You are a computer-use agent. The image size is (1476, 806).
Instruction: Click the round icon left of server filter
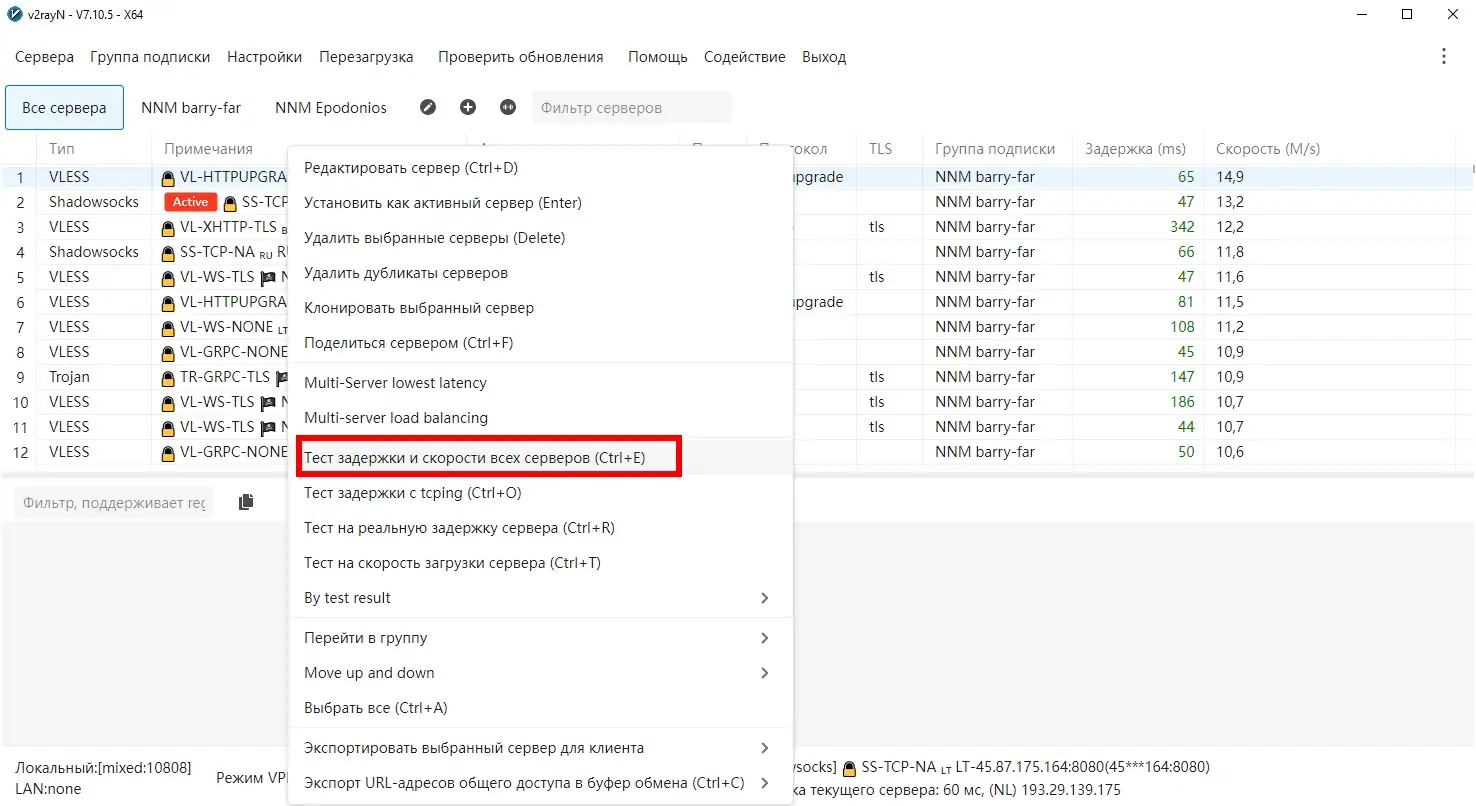click(508, 107)
